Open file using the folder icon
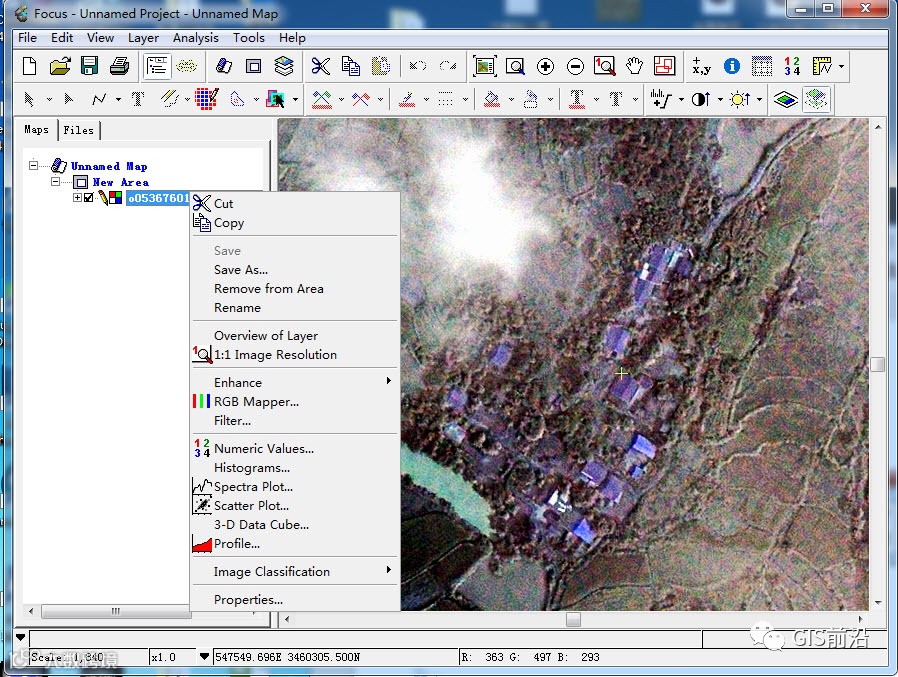The width and height of the screenshot is (898, 677). 60,66
